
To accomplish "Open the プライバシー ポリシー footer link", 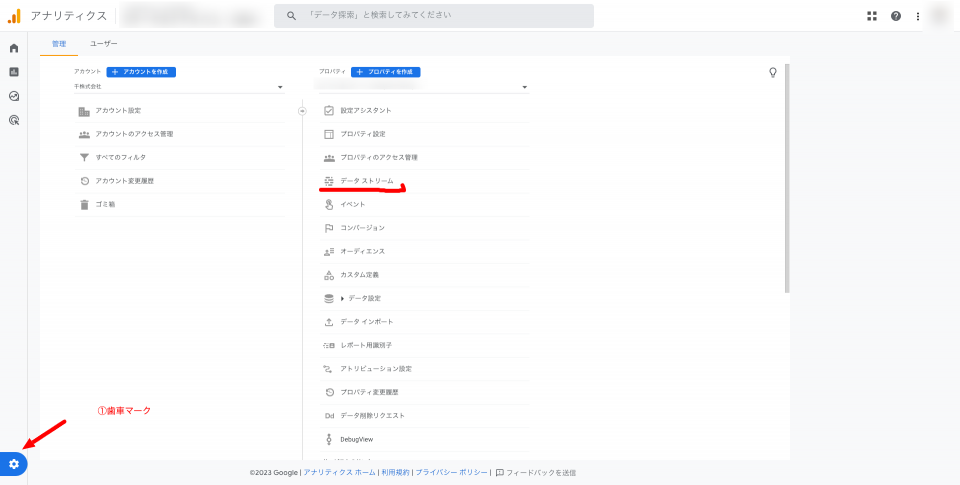I will tap(452, 473).
